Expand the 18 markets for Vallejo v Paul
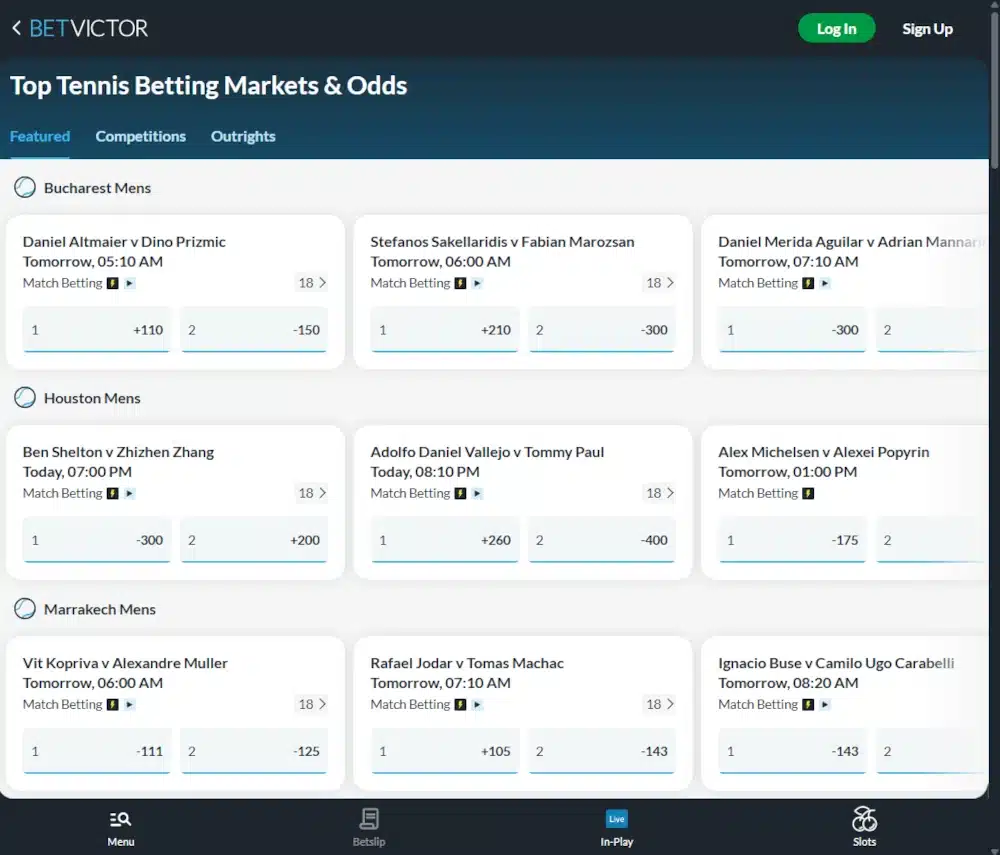Screen dimensions: 1000x855 (658, 493)
